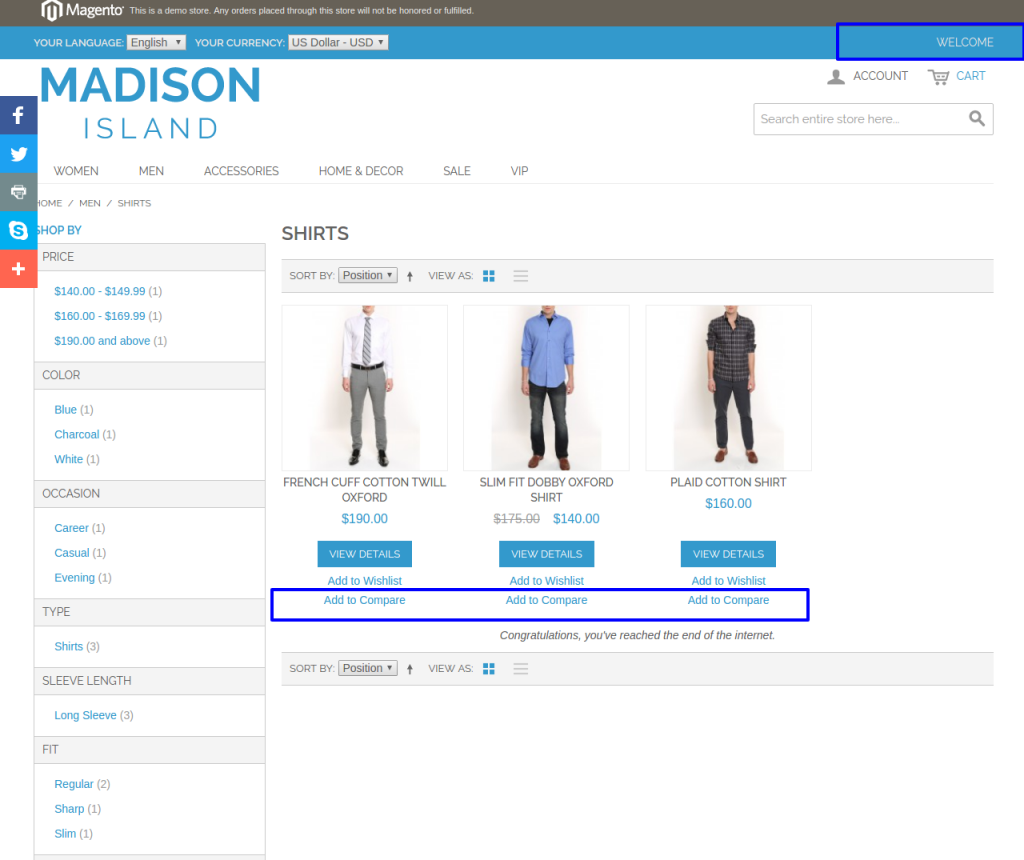Select grid view in bottom toolbar

(488, 669)
